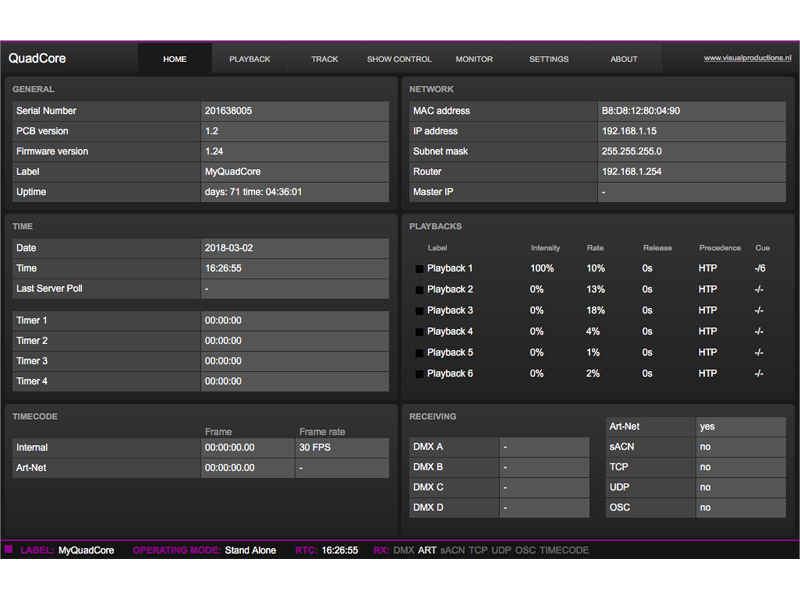Open the Precedence selector for Playback 4
800x600 pixels.
(707, 331)
